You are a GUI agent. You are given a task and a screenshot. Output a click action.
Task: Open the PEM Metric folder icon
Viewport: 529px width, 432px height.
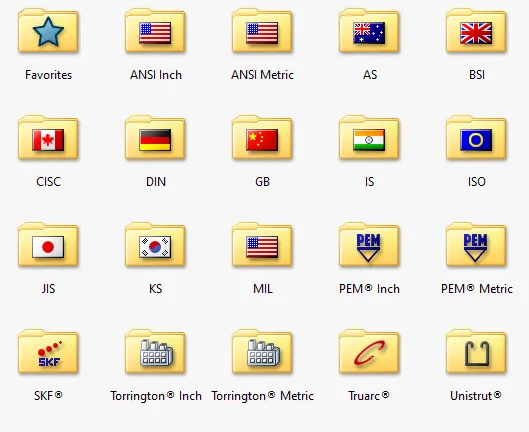coord(476,245)
